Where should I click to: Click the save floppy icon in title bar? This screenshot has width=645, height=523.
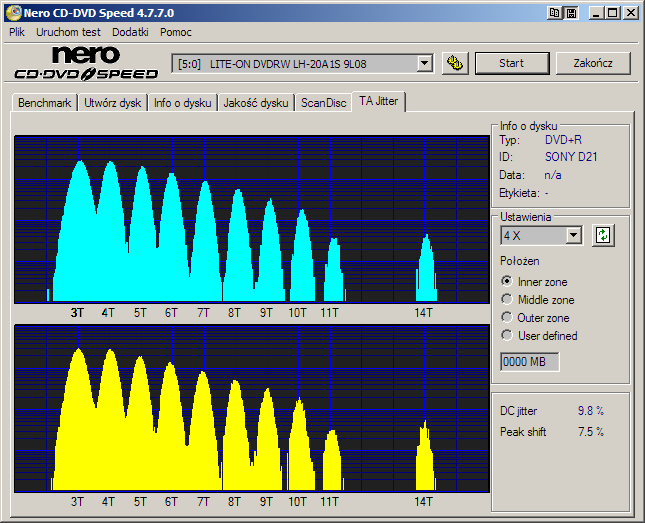click(x=571, y=13)
